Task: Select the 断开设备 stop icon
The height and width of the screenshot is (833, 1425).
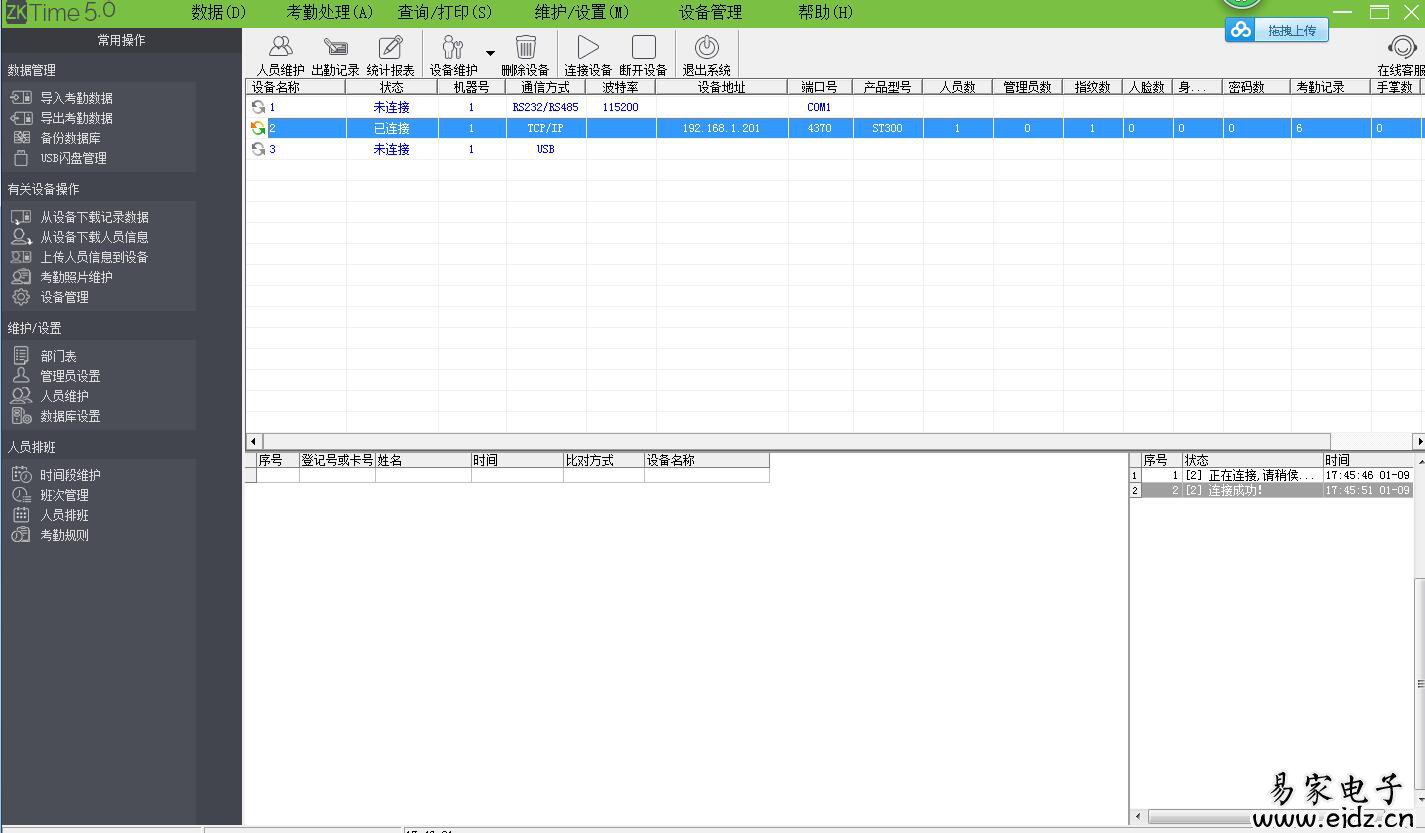Action: click(644, 47)
